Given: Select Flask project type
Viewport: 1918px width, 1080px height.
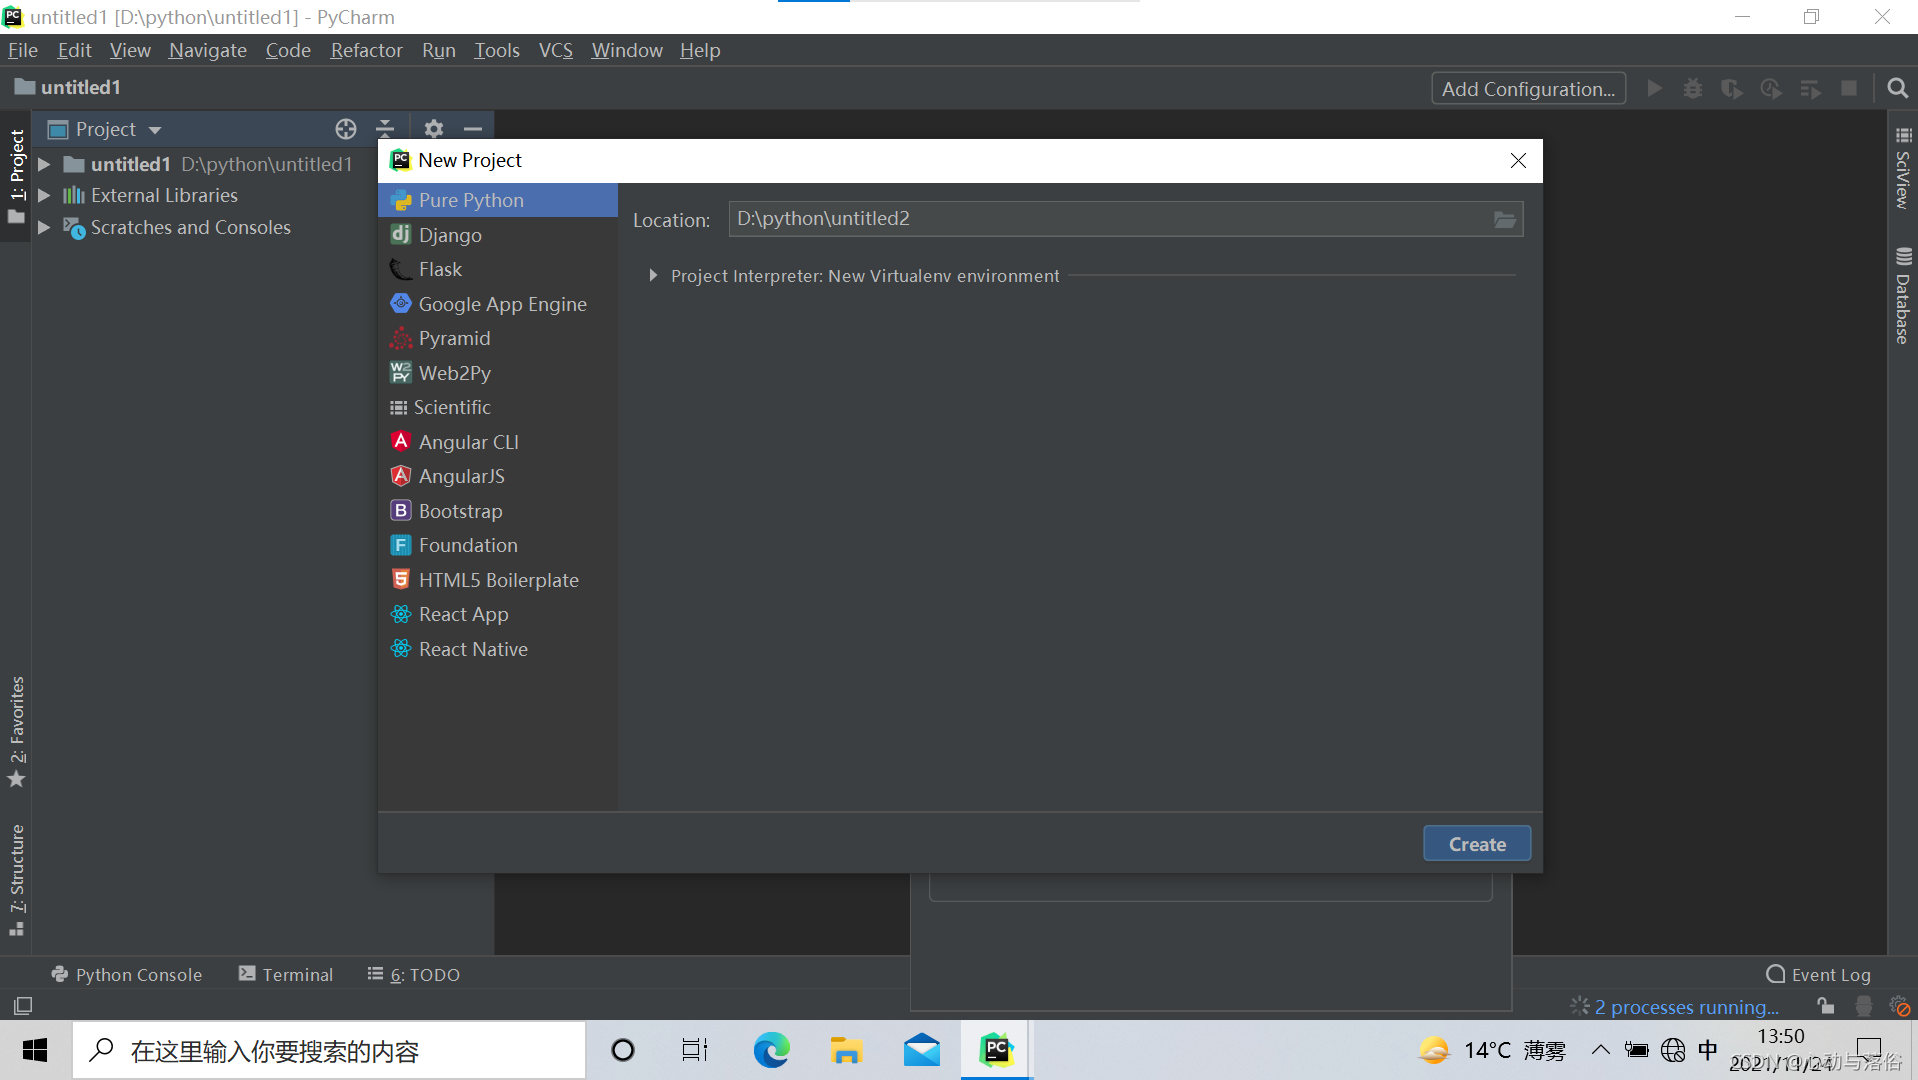Looking at the screenshot, I should pos(497,269).
